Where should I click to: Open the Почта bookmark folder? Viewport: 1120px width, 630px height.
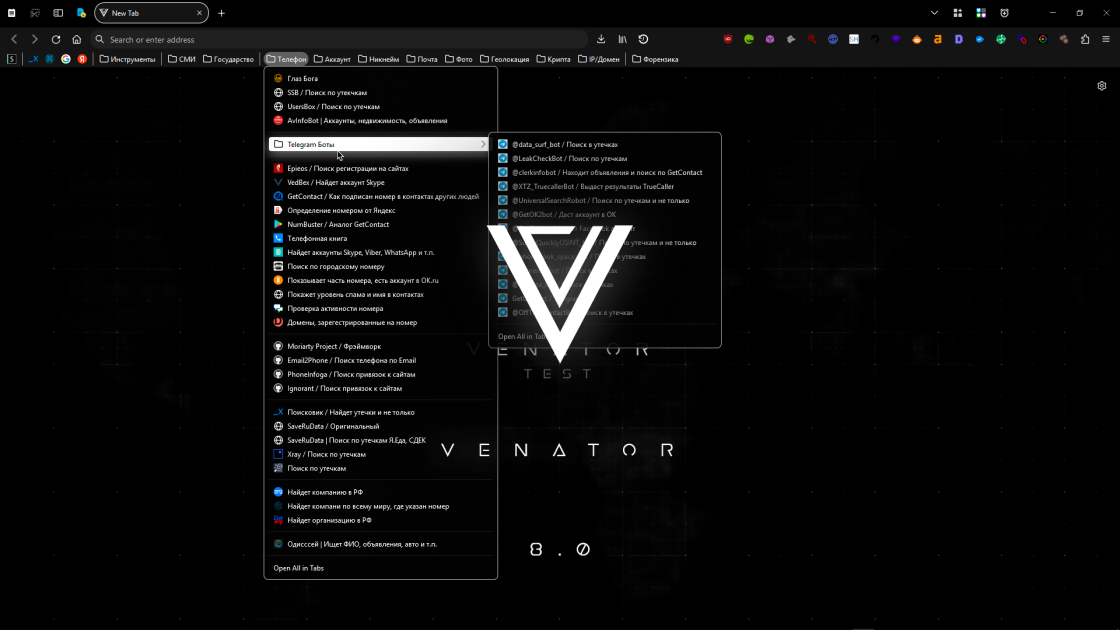click(x=422, y=59)
